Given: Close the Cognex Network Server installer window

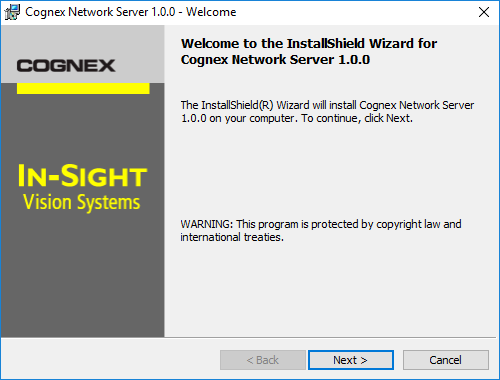Looking at the screenshot, I should [484, 12].
